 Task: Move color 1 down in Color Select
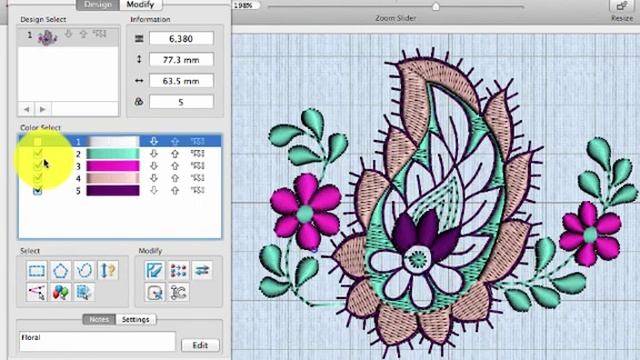coord(153,141)
